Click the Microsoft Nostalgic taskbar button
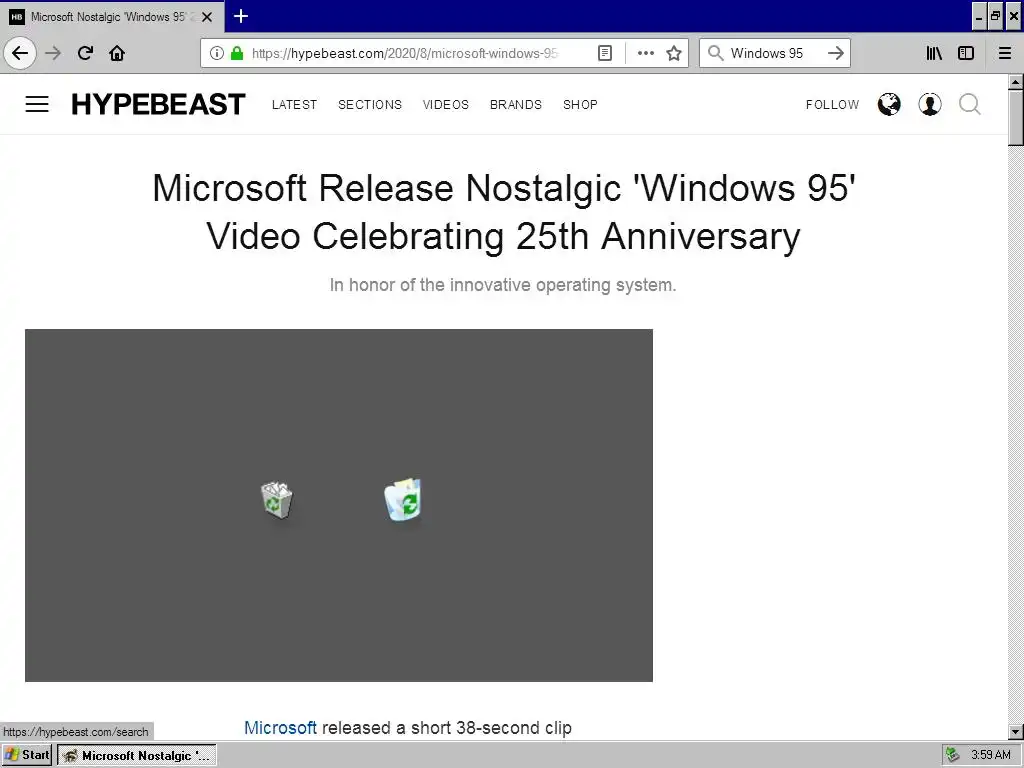The image size is (1024, 768). pyautogui.click(x=137, y=755)
